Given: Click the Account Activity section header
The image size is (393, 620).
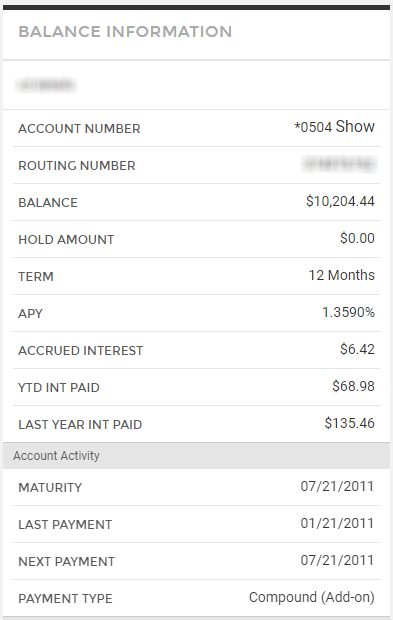Looking at the screenshot, I should pyautogui.click(x=196, y=456).
